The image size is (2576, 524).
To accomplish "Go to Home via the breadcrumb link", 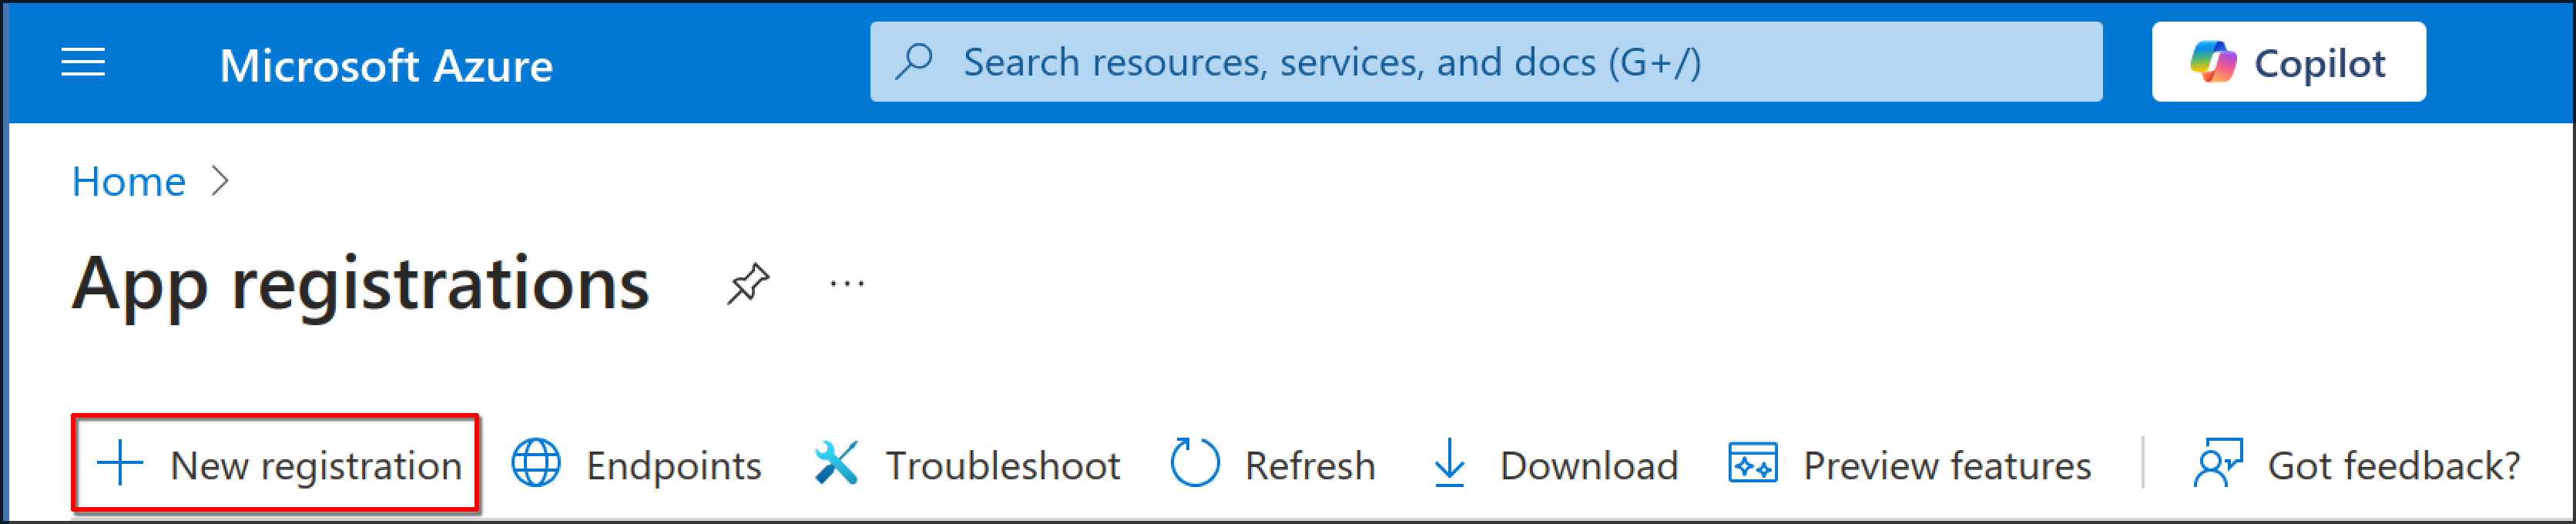I will point(129,181).
